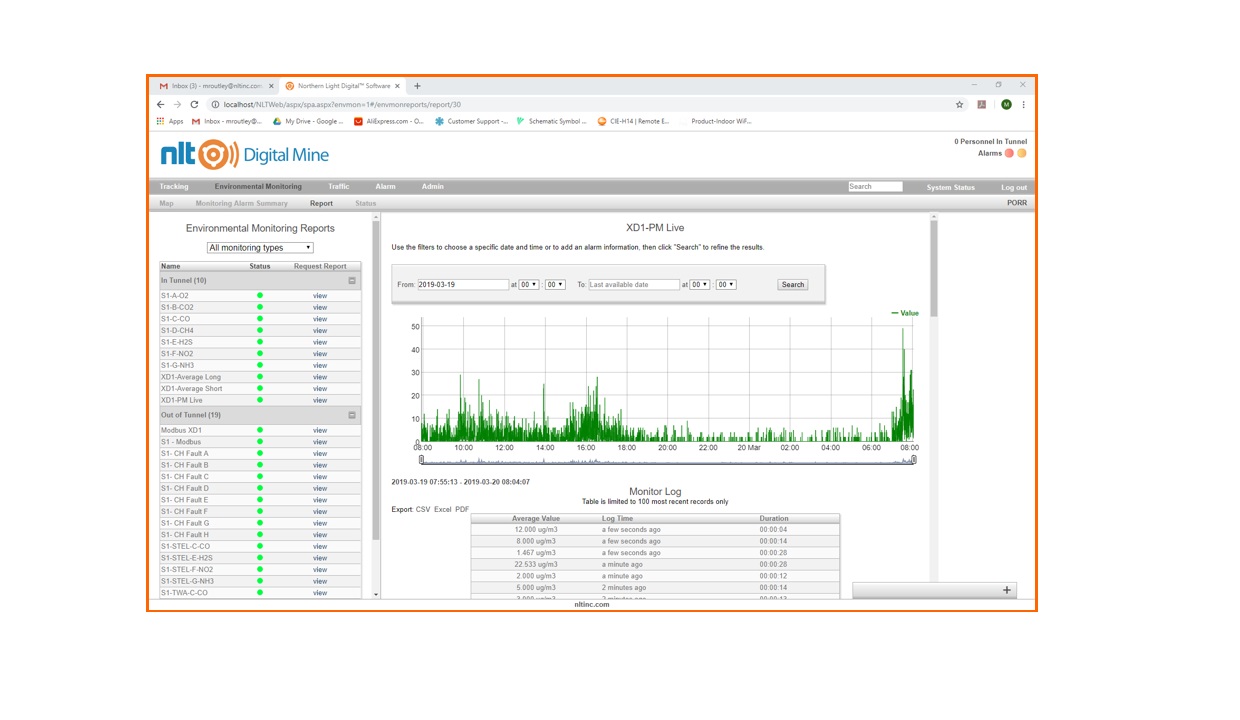Open Chrome's three-dot menu

point(1023,104)
